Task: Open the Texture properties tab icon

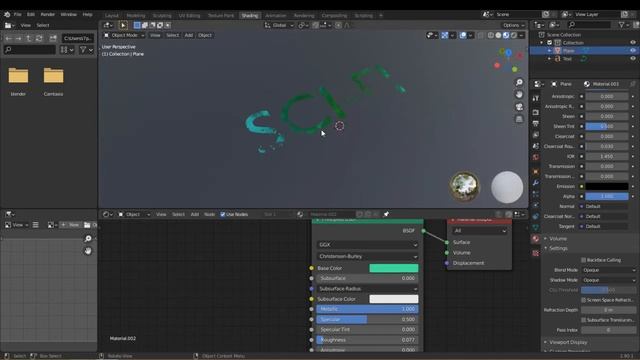Action: point(536,253)
